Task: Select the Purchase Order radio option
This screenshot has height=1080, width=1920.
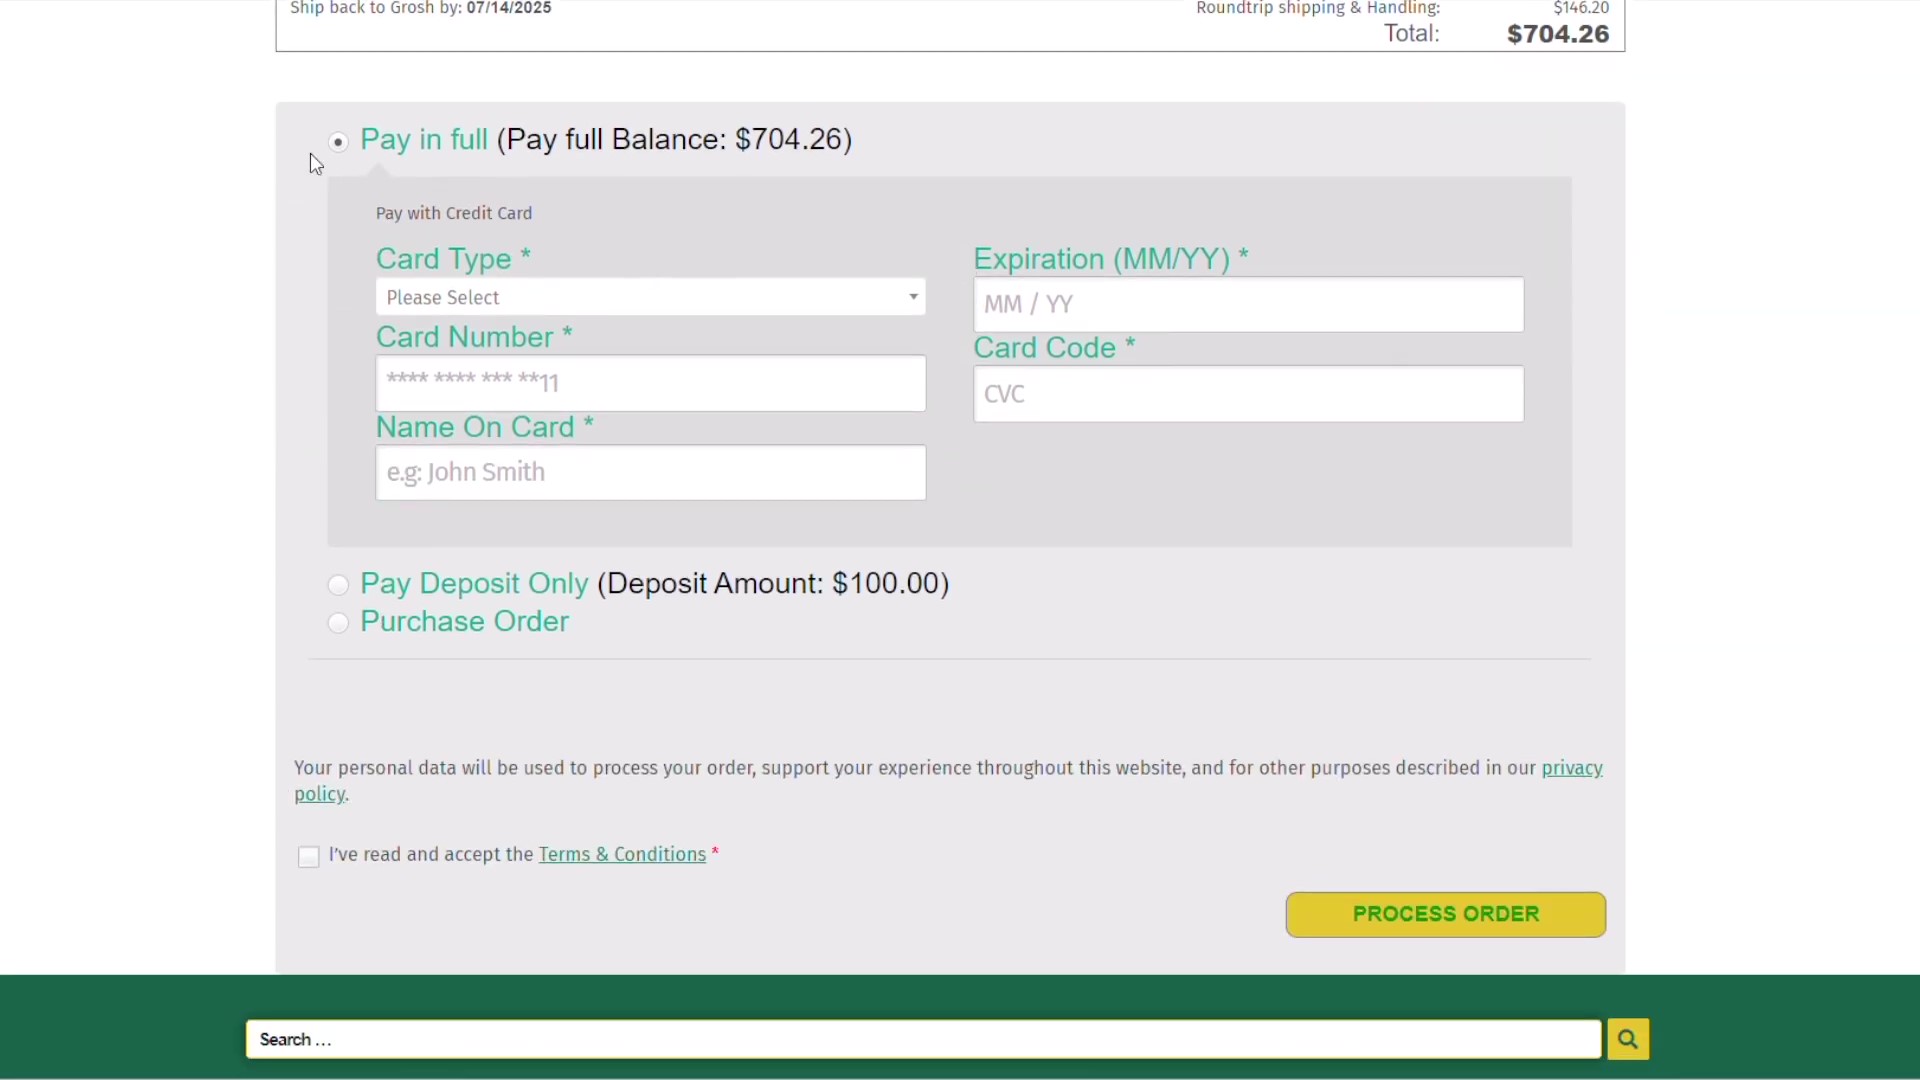Action: [339, 623]
